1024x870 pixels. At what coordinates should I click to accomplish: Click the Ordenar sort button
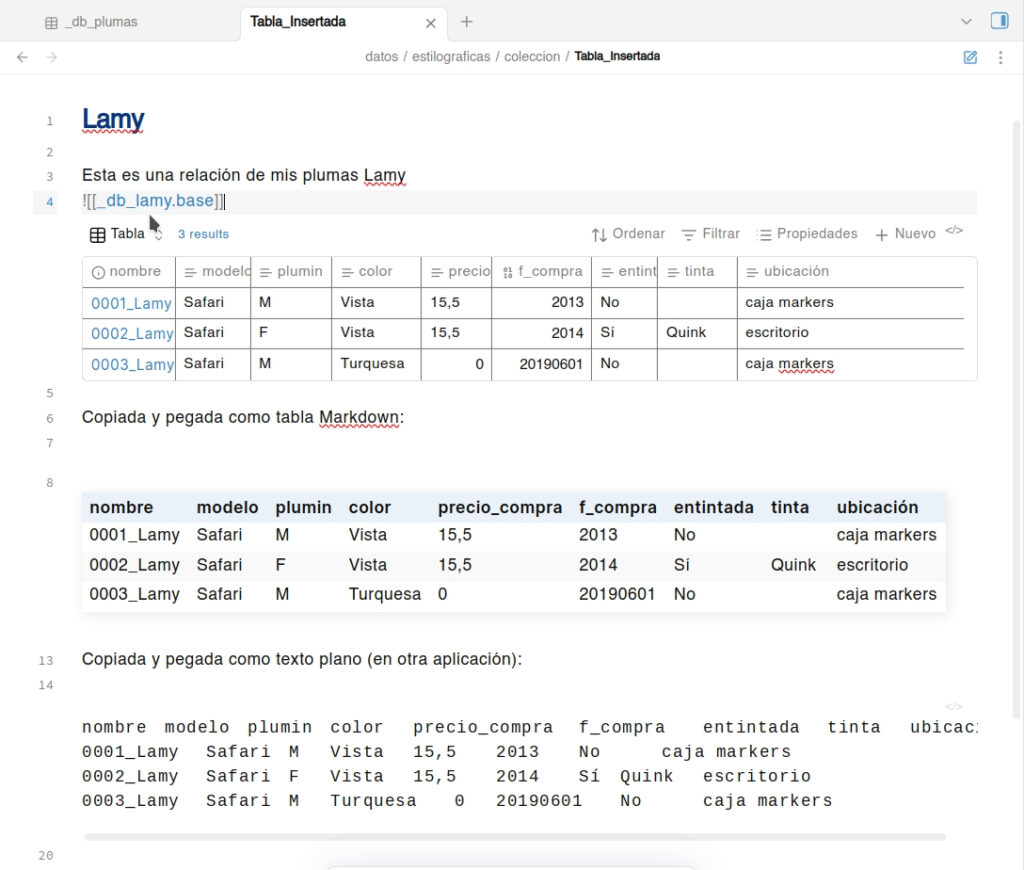point(628,234)
